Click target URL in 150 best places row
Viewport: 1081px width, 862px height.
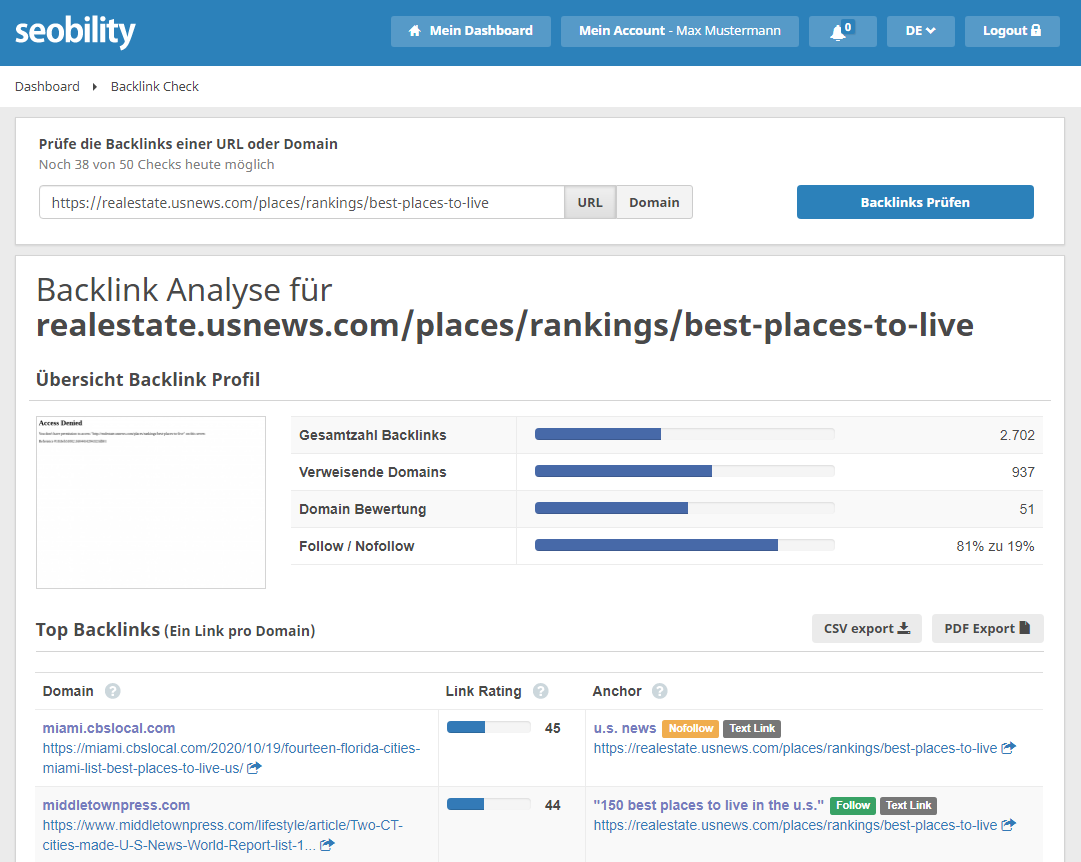click(x=796, y=825)
